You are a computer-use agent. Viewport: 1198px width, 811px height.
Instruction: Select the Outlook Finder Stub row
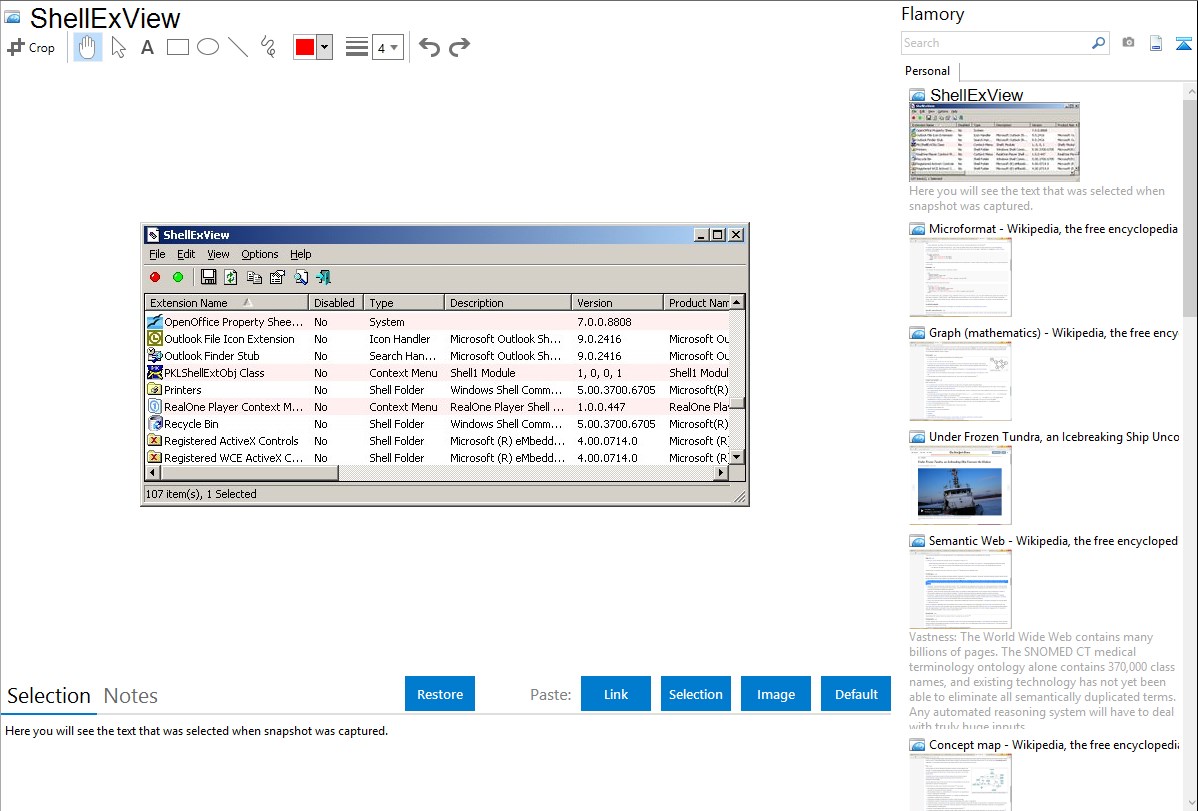(x=436, y=355)
